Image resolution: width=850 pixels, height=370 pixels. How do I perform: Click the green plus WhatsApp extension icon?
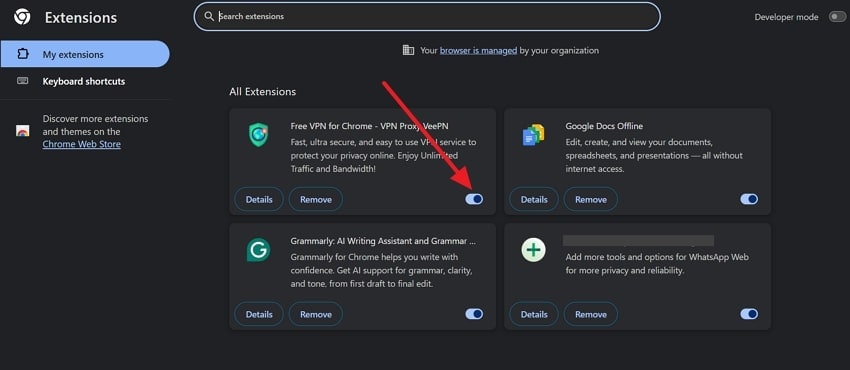tap(533, 250)
